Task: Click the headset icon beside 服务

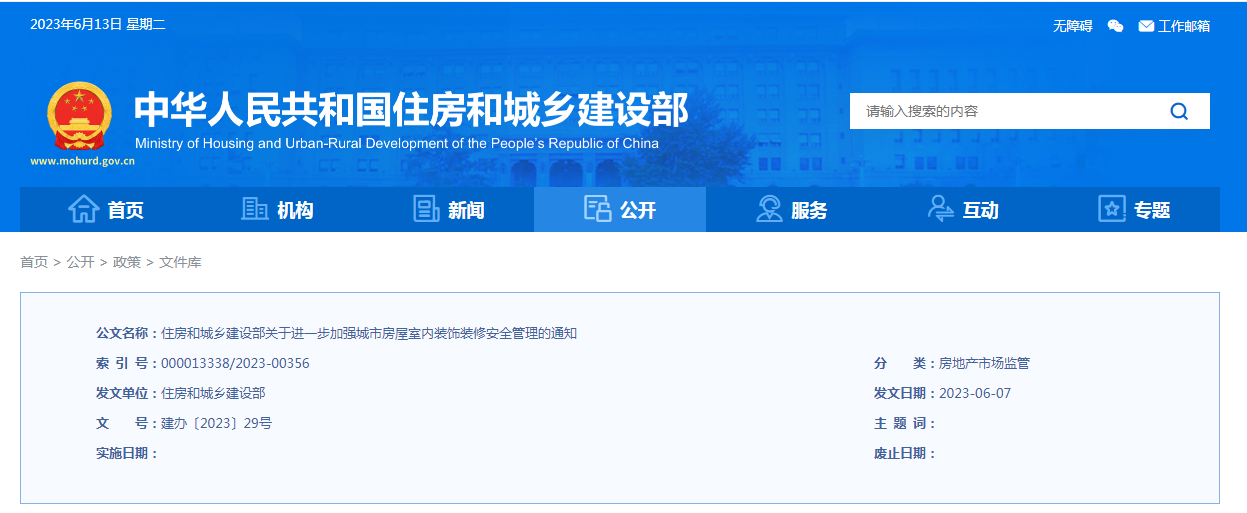Action: 769,209
